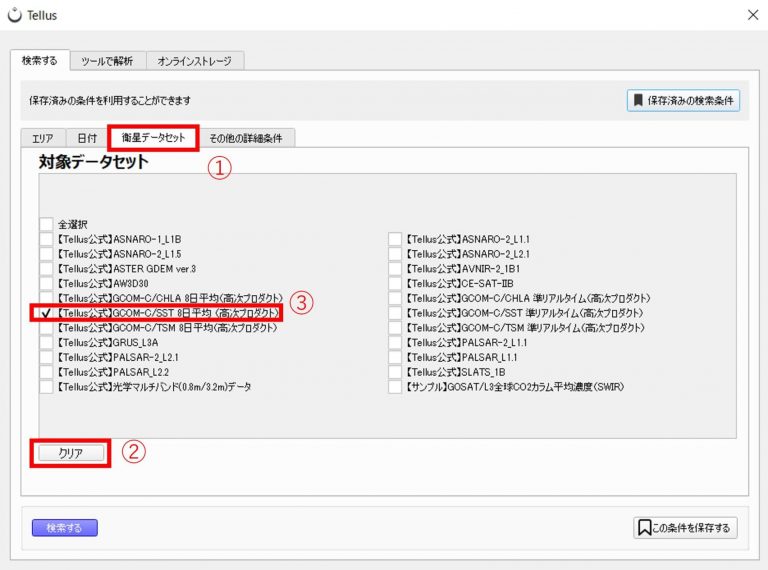Check ASNARO-2_L1.5 dataset checkbox
The image size is (768, 570).
point(47,254)
